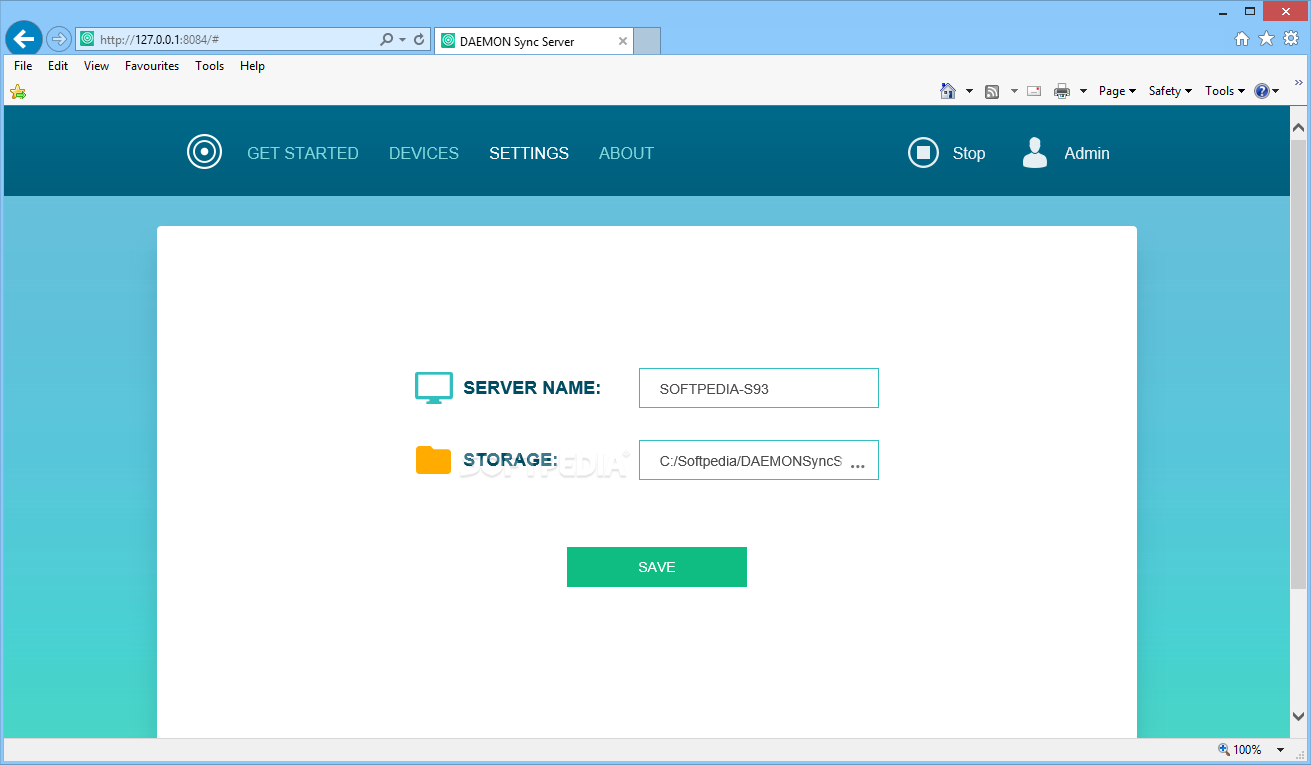Select the DAEMON Sync Server browser tab
Image resolution: width=1311 pixels, height=765 pixels.
pyautogui.click(x=535, y=41)
